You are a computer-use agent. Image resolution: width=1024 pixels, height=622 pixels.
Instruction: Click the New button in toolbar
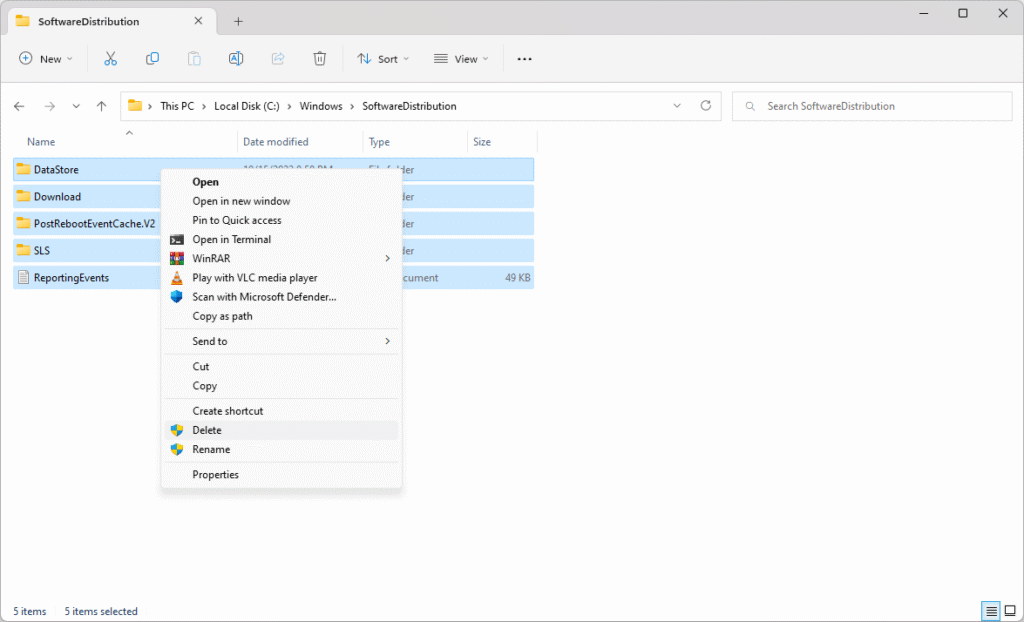pyautogui.click(x=46, y=59)
